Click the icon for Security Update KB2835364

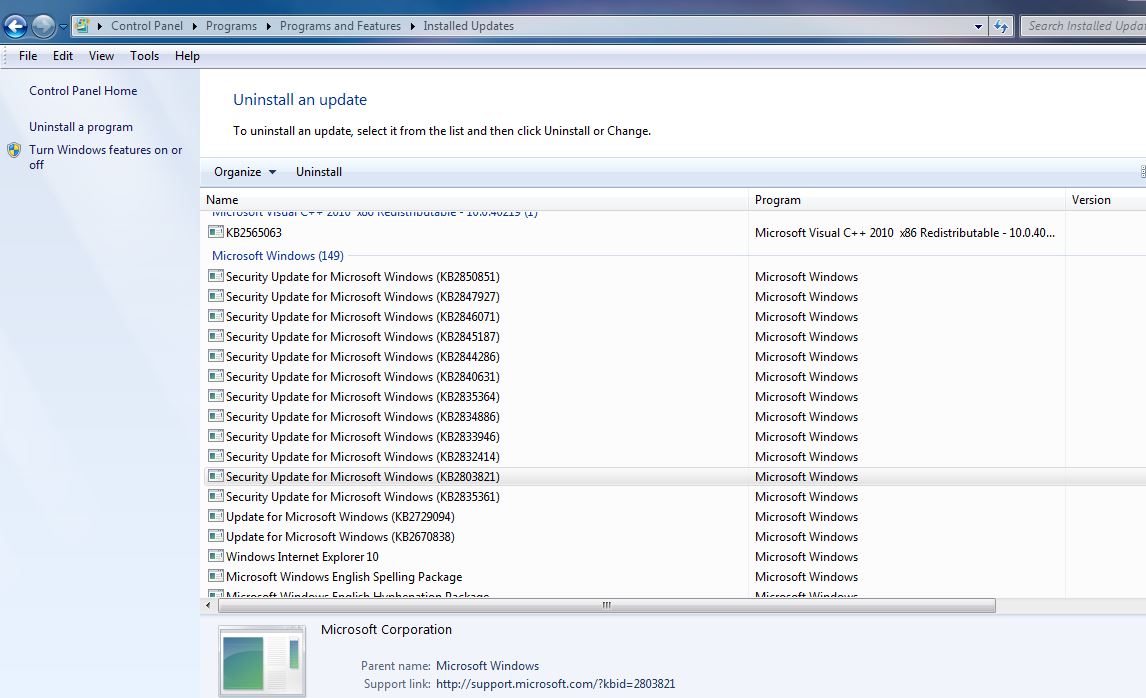(x=216, y=396)
